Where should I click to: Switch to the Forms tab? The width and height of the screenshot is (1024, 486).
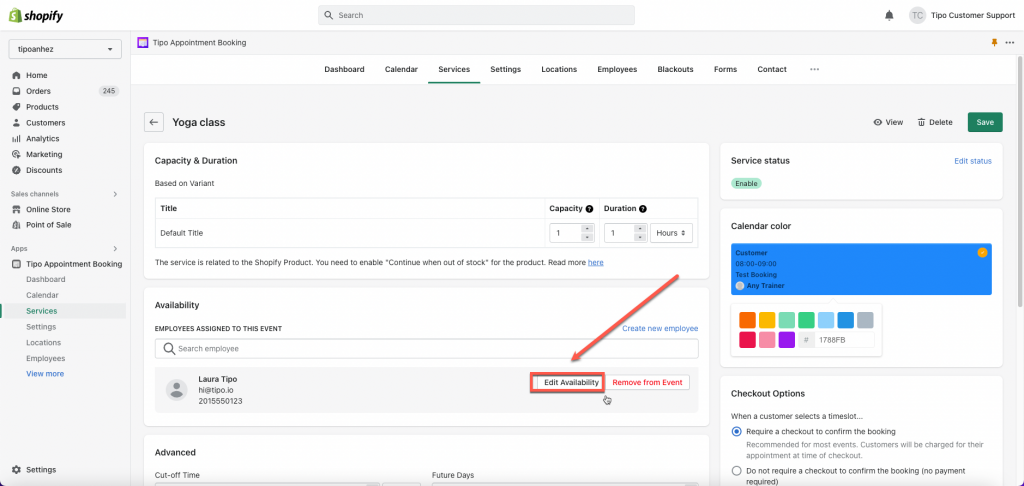click(x=725, y=69)
